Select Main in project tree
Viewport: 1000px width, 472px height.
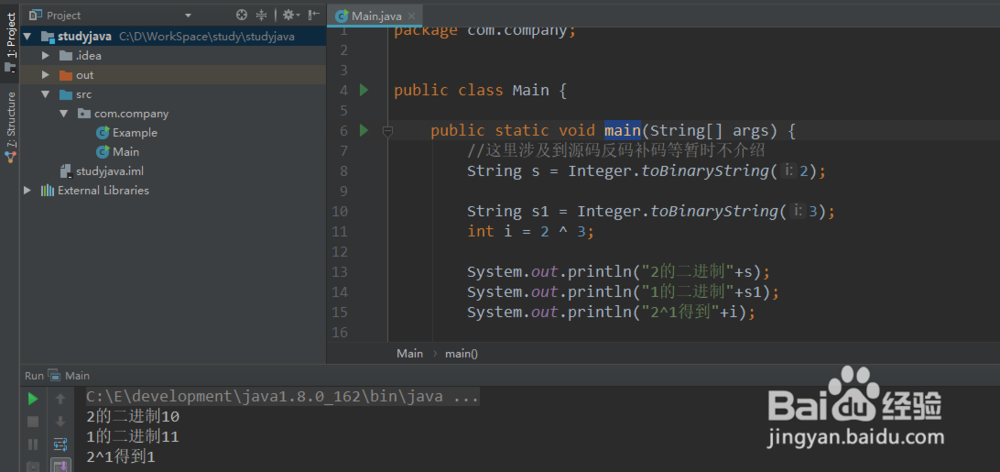point(126,152)
